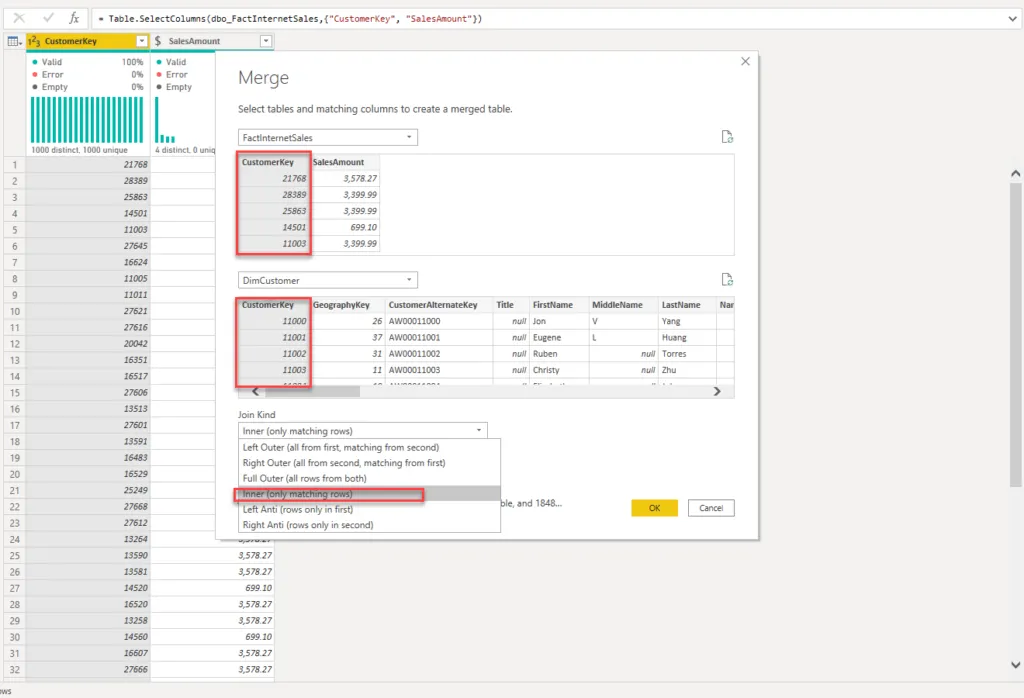Pick Right Anti (rows only in second)
The height and width of the screenshot is (698, 1024).
tap(307, 524)
